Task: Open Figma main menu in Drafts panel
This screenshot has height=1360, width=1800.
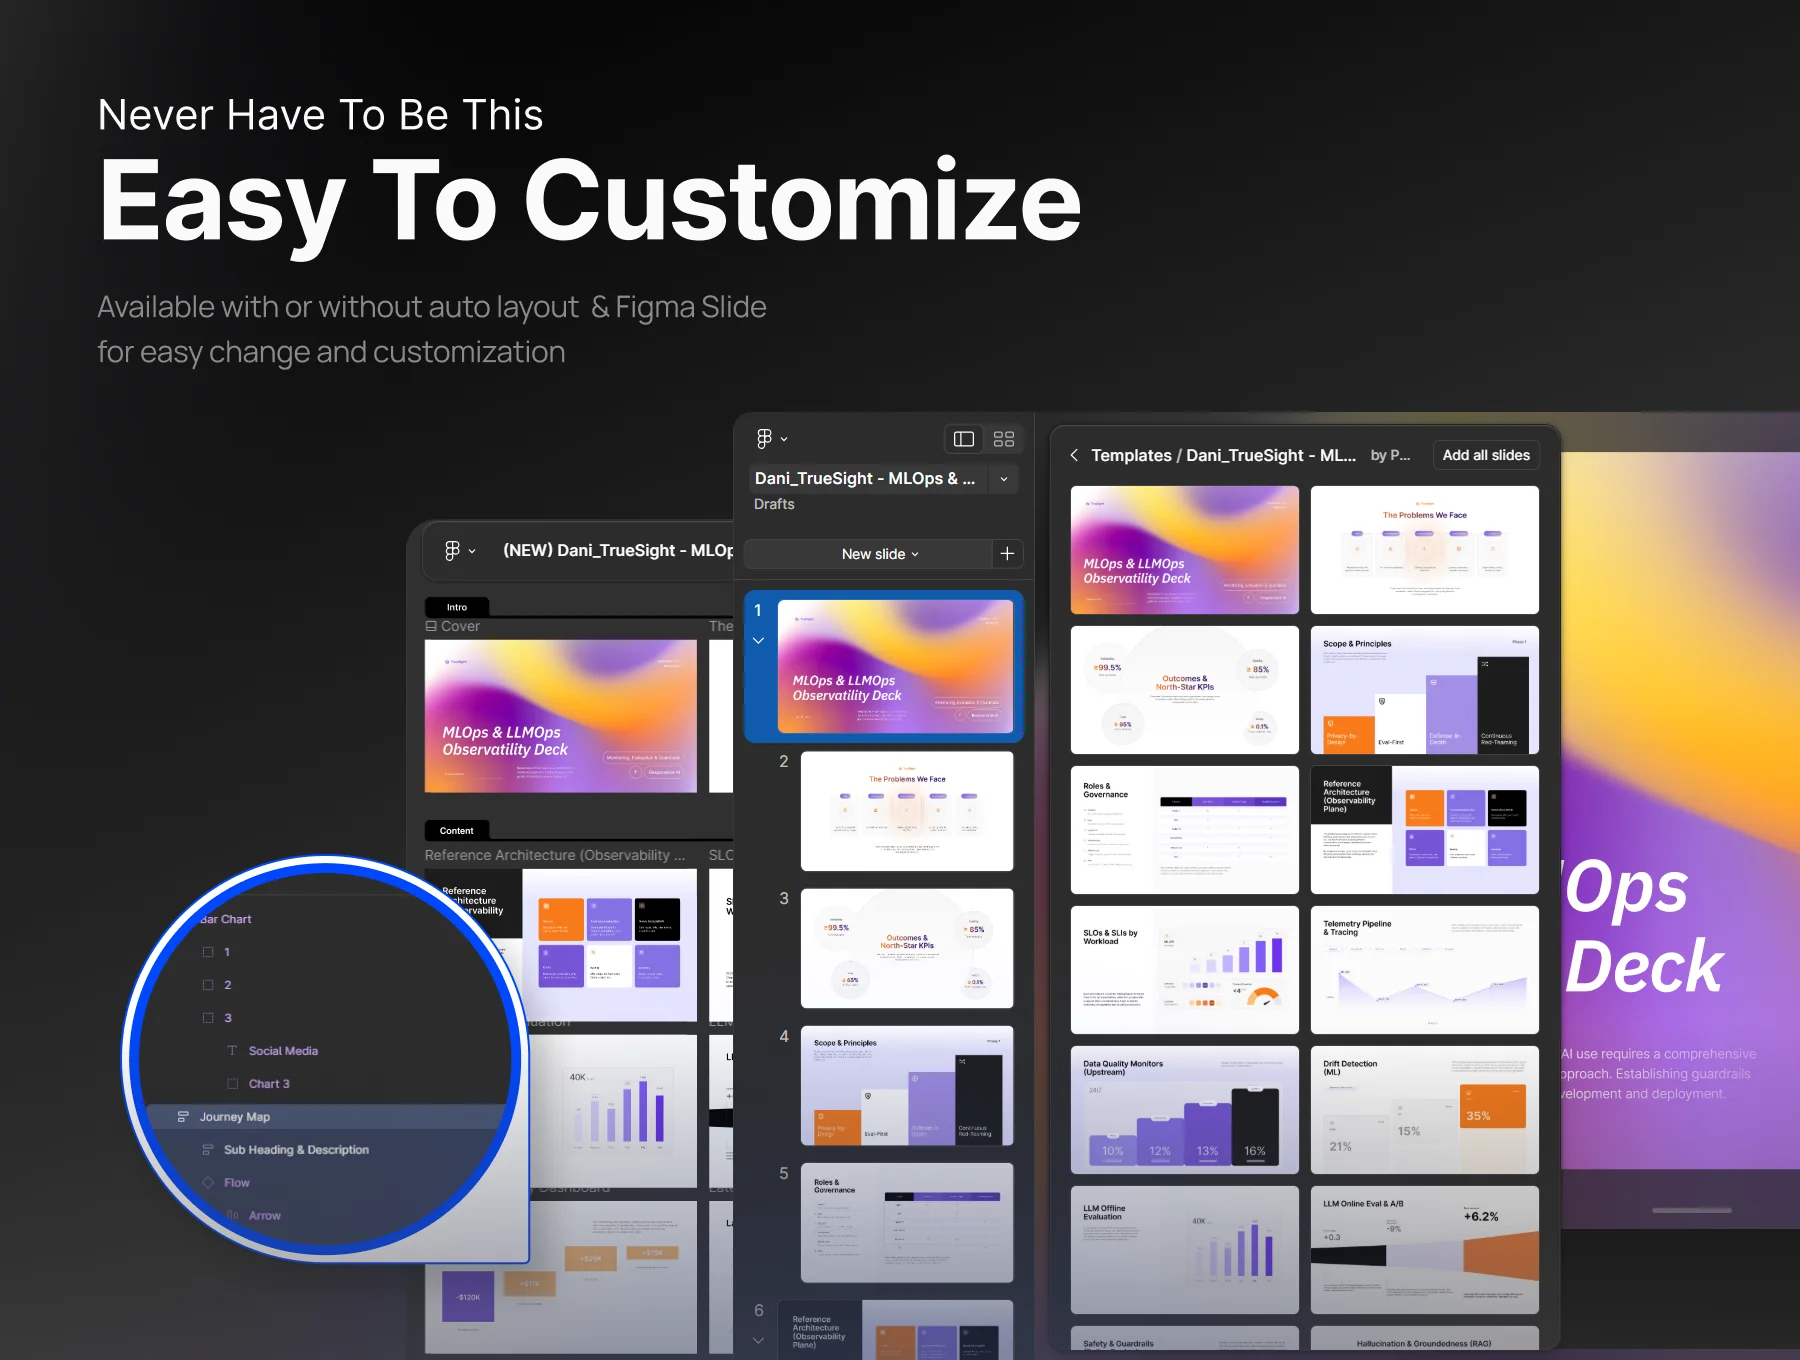Action: [x=771, y=438]
